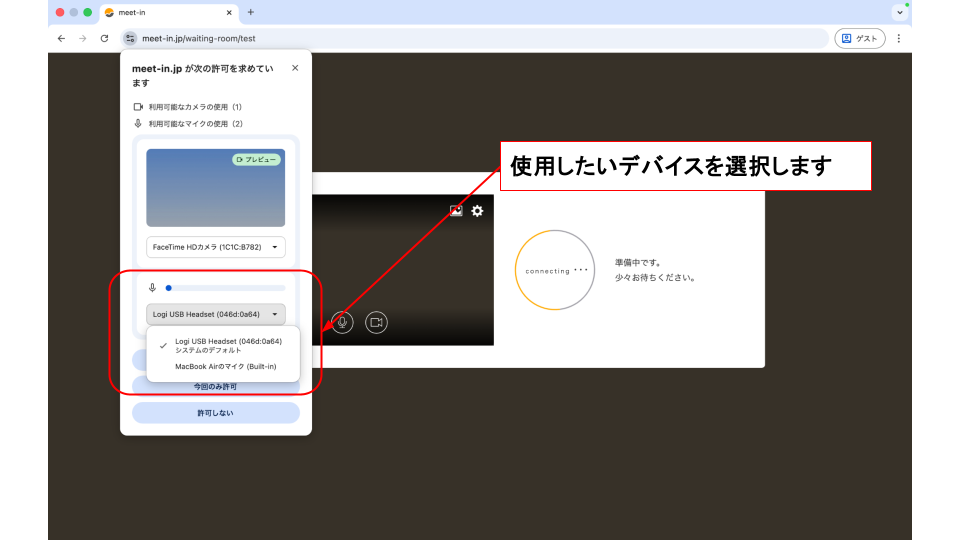
Task: Select Logi USB Headset system default option
Action: (x=227, y=345)
